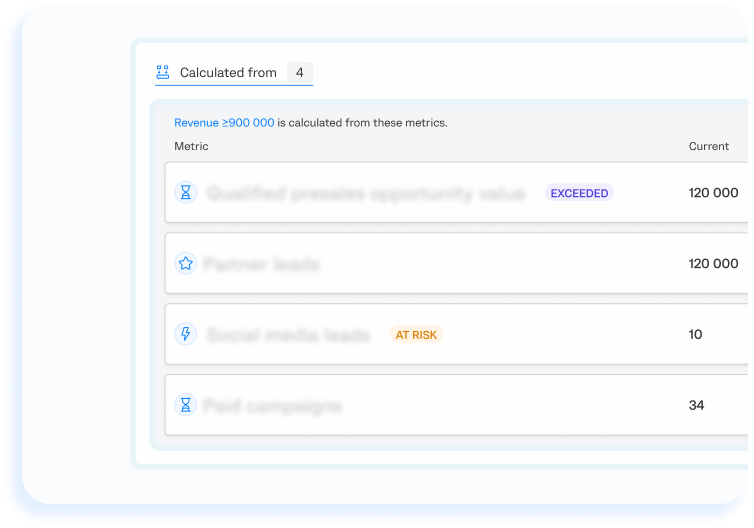This screenshot has height=528, width=754.
Task: Open the Qualified presales opportunity value metric
Action: click(366, 193)
